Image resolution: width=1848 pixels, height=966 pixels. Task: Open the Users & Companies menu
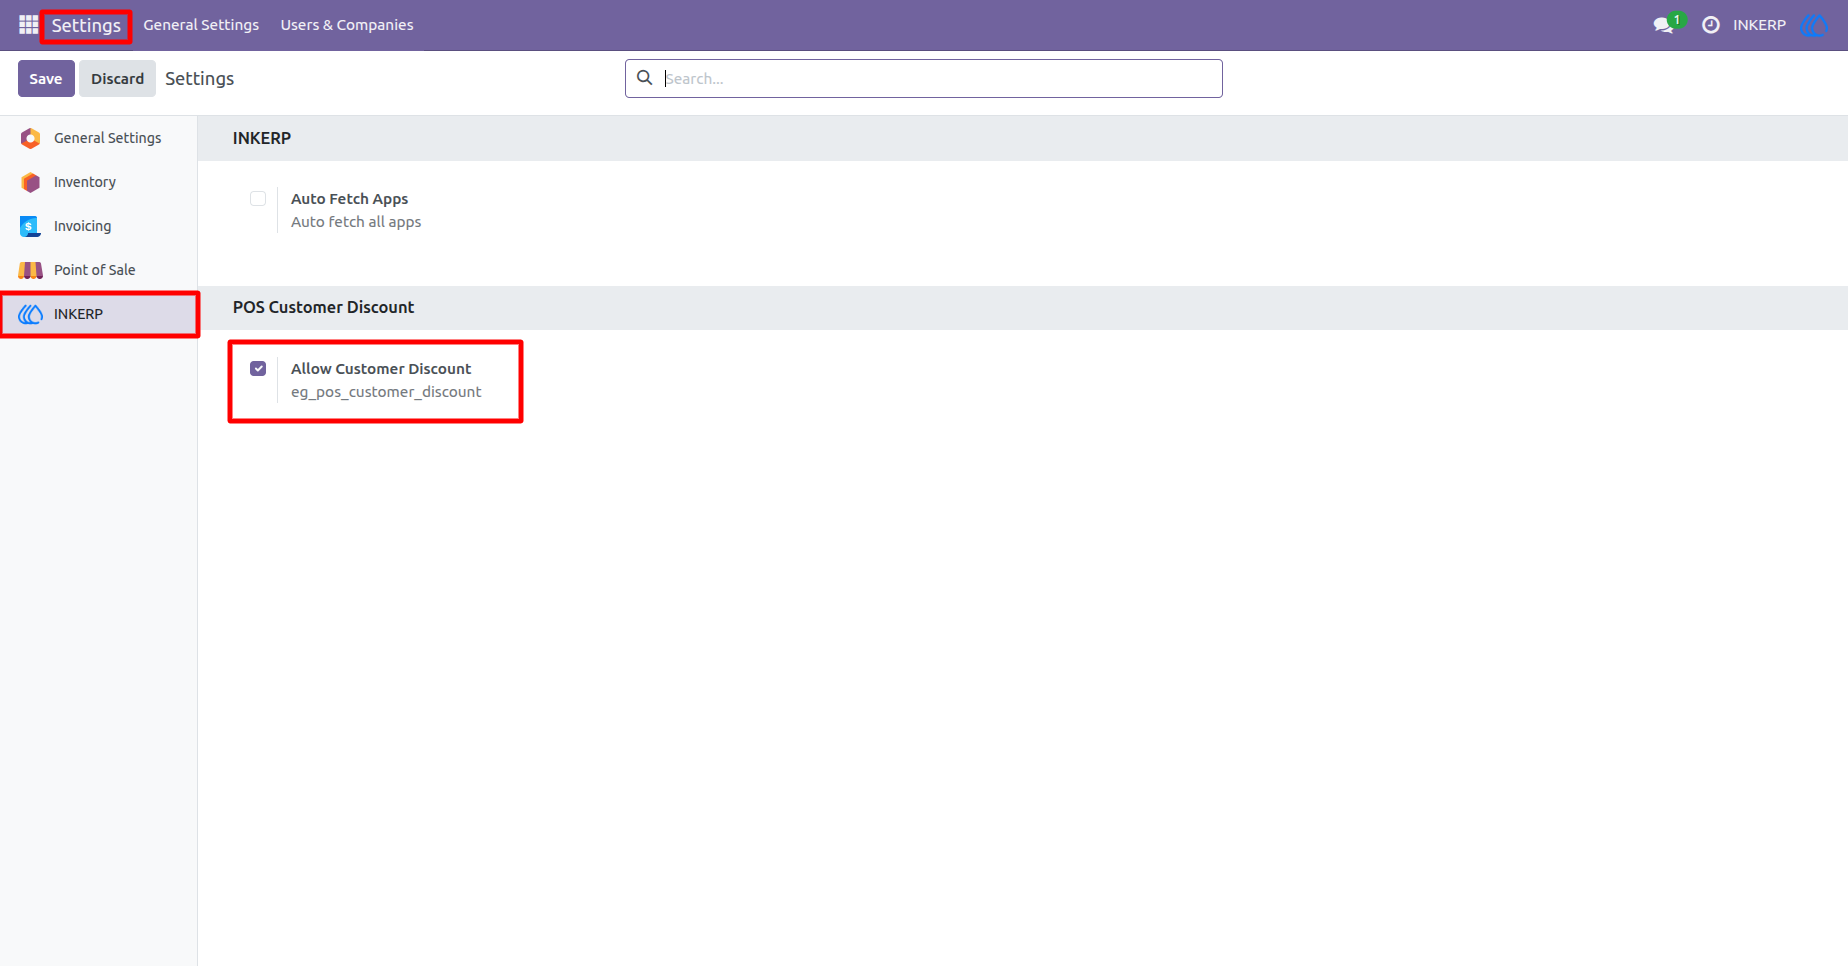[x=347, y=25]
